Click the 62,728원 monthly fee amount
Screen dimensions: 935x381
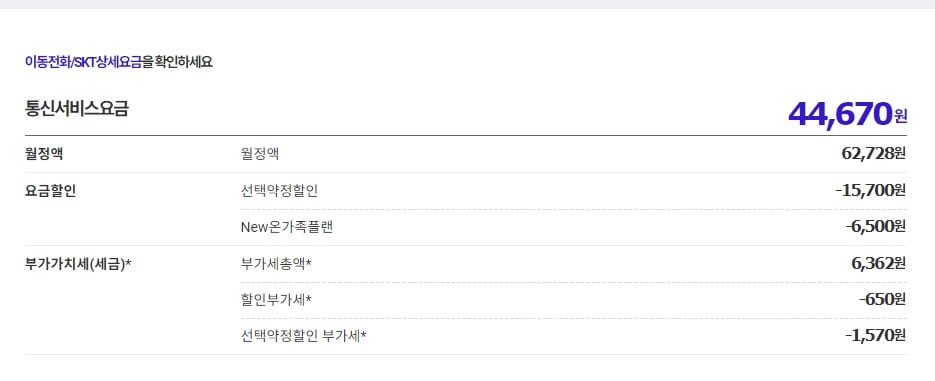click(x=874, y=154)
